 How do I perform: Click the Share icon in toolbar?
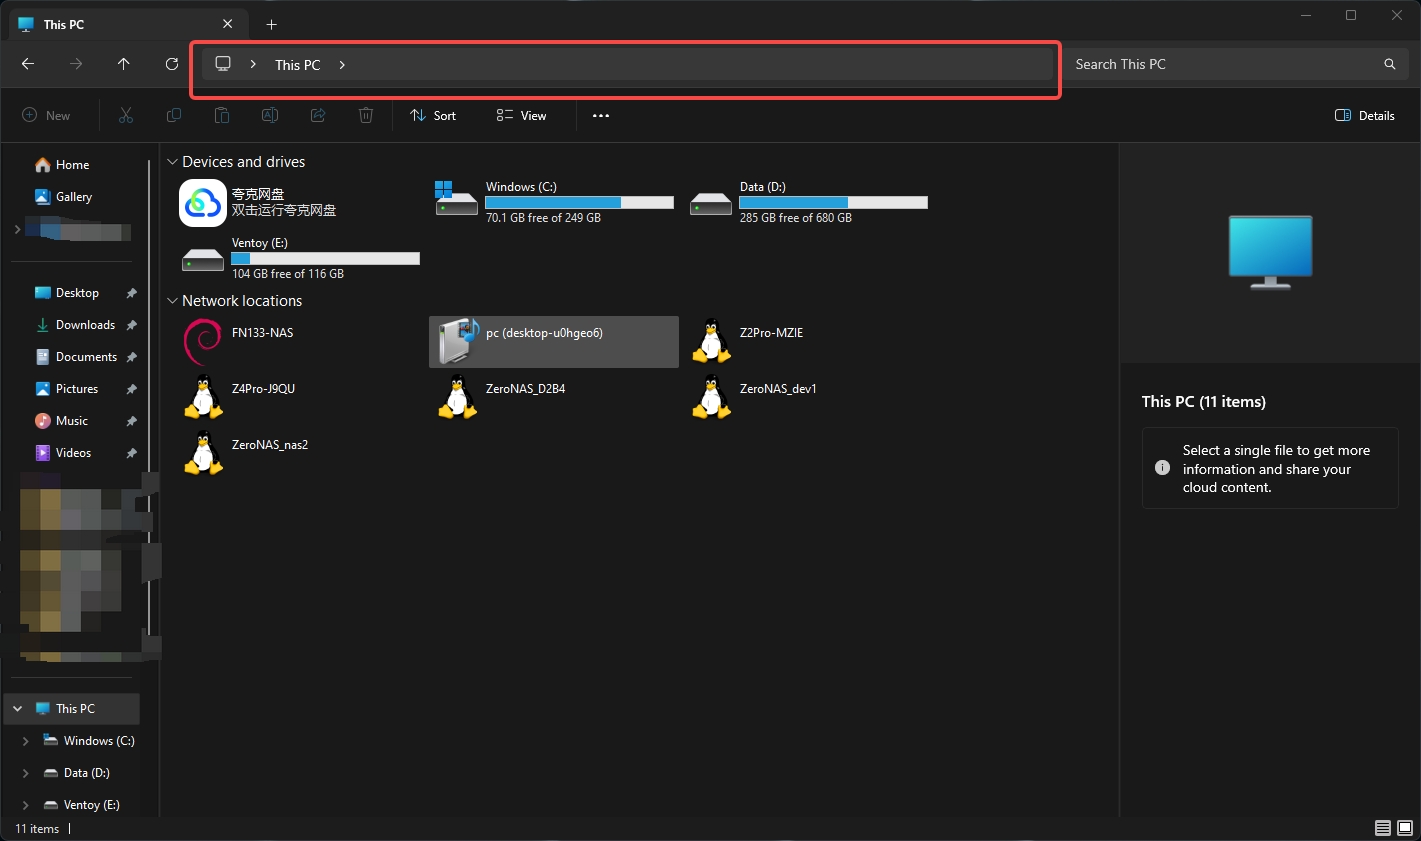pos(318,116)
